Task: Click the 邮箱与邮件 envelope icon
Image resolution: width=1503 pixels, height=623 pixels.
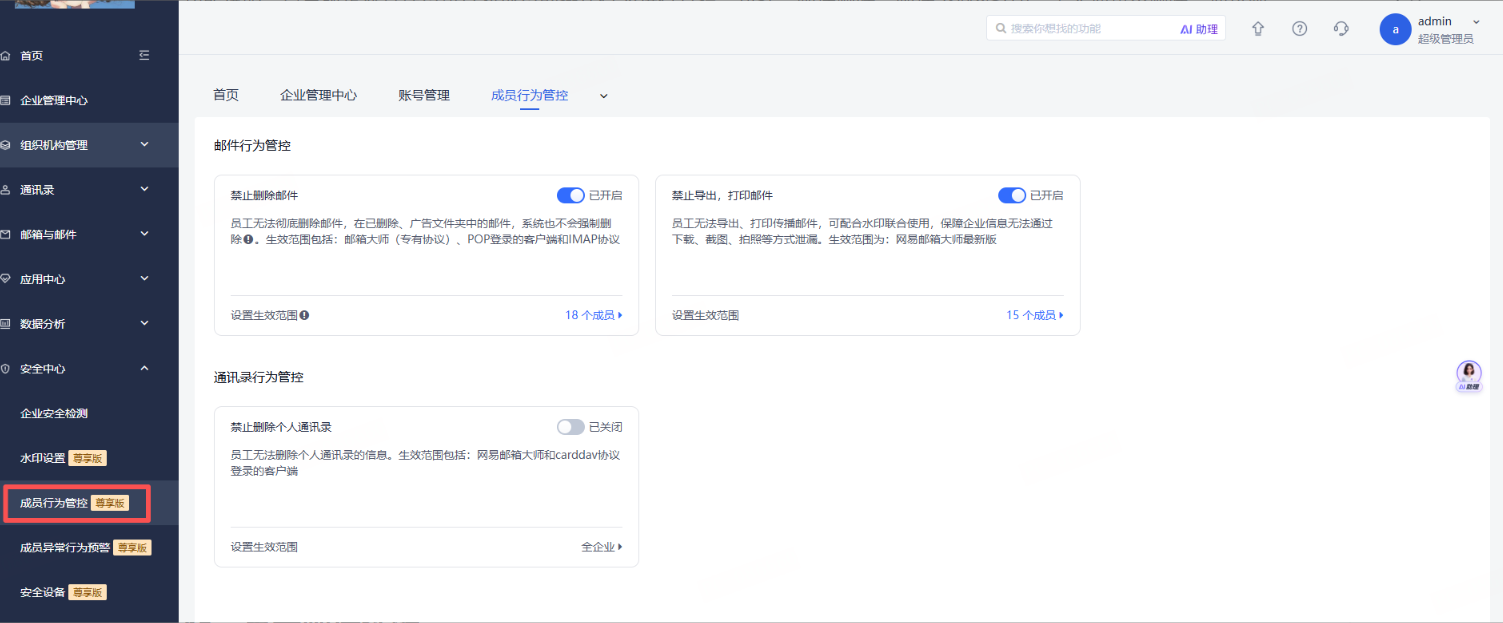Action: pyautogui.click(x=5, y=235)
